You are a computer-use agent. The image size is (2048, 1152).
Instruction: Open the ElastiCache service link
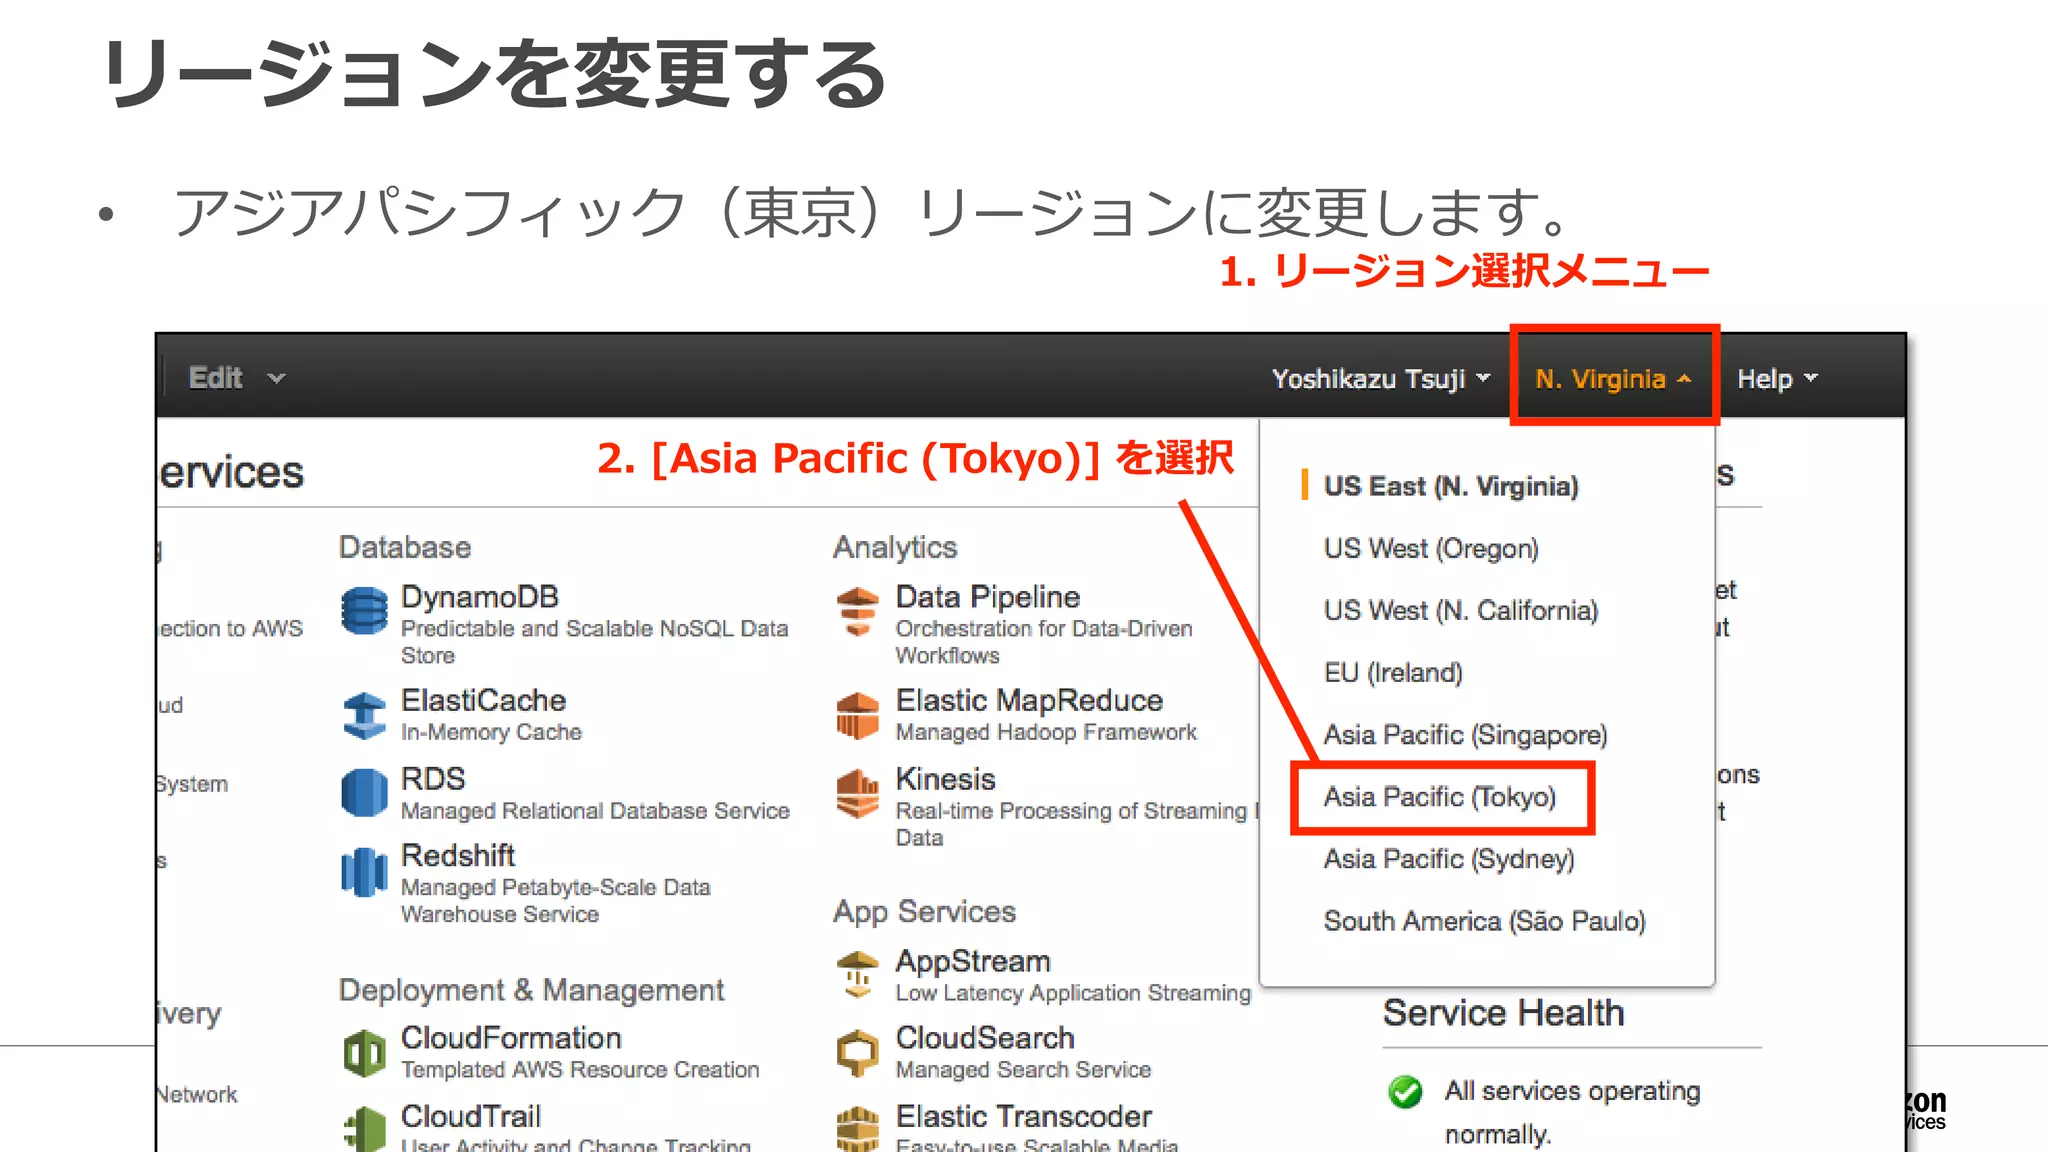(483, 700)
